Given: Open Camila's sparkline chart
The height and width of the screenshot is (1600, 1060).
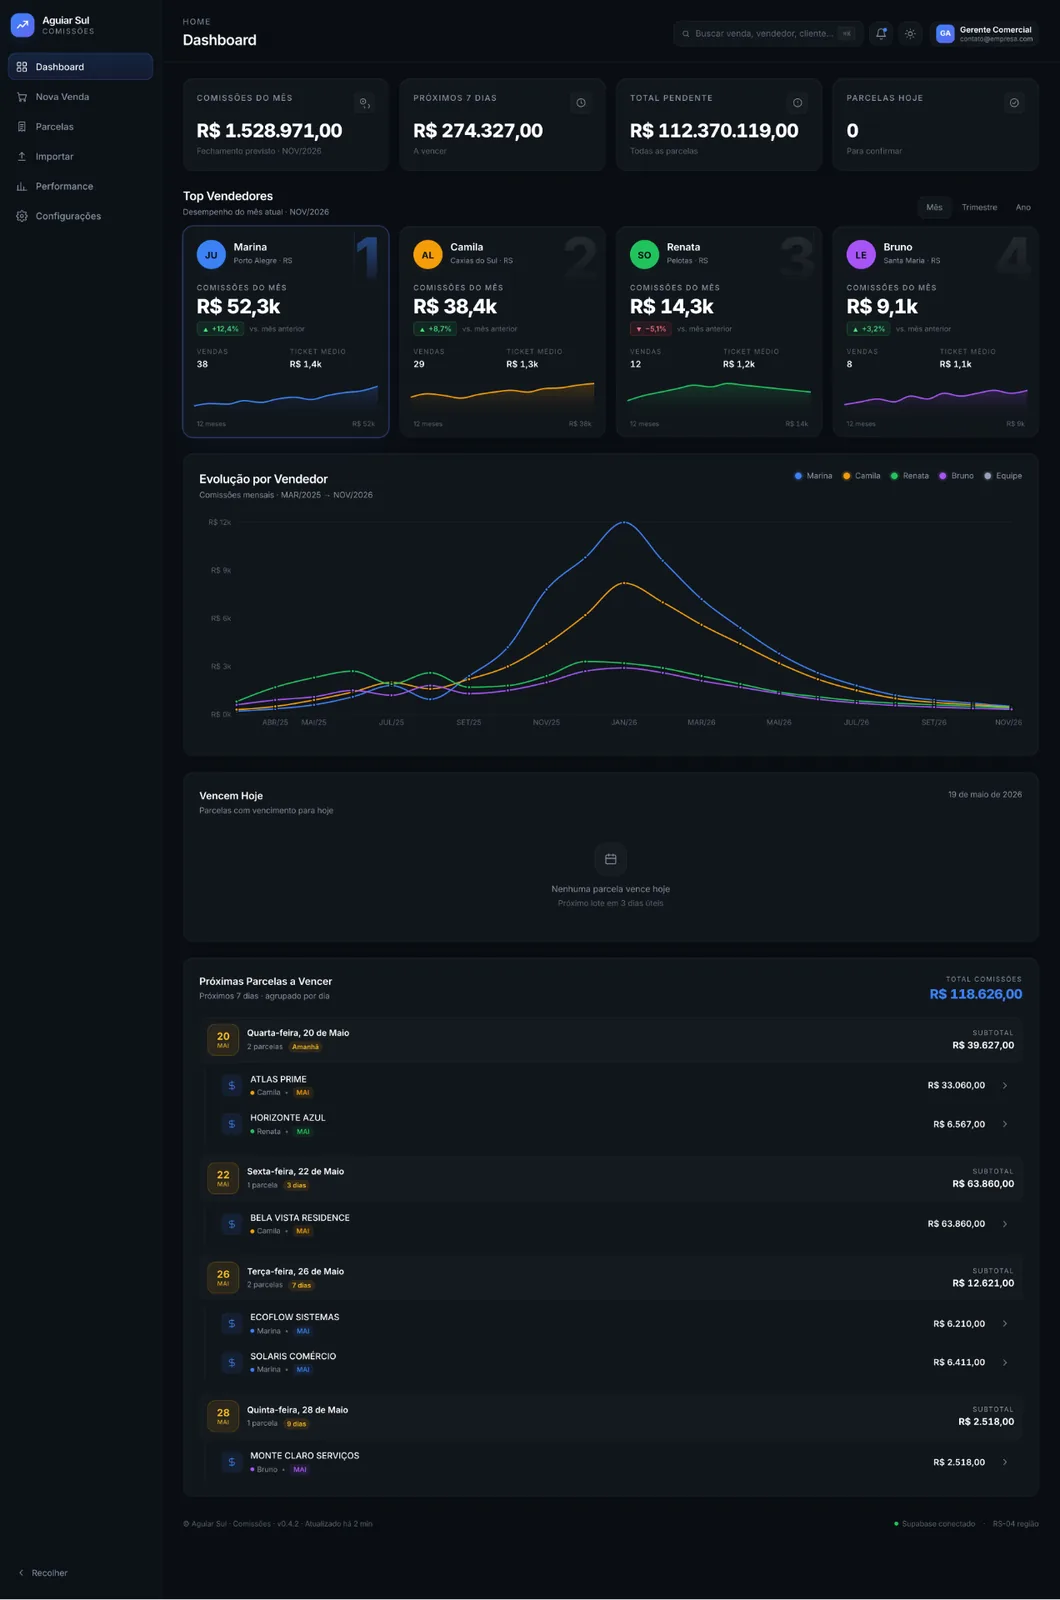Looking at the screenshot, I should click(502, 396).
